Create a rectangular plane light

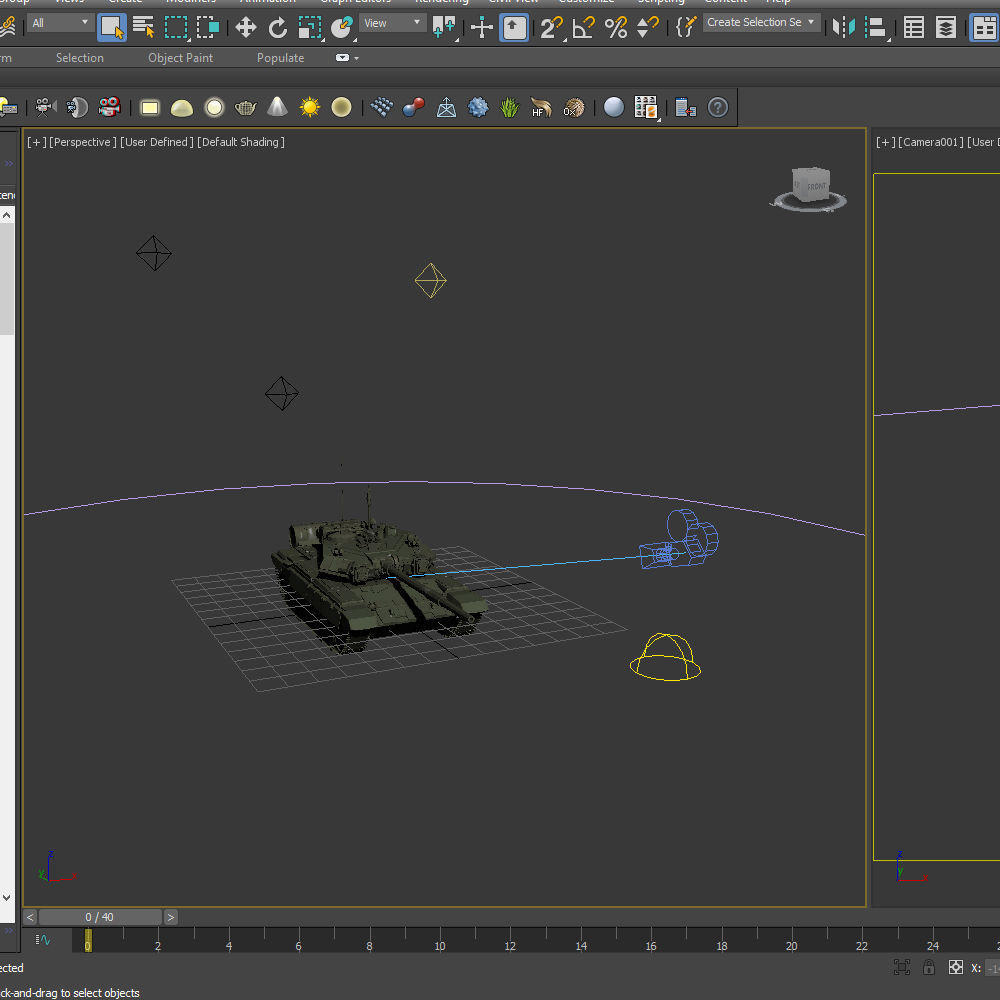click(150, 108)
